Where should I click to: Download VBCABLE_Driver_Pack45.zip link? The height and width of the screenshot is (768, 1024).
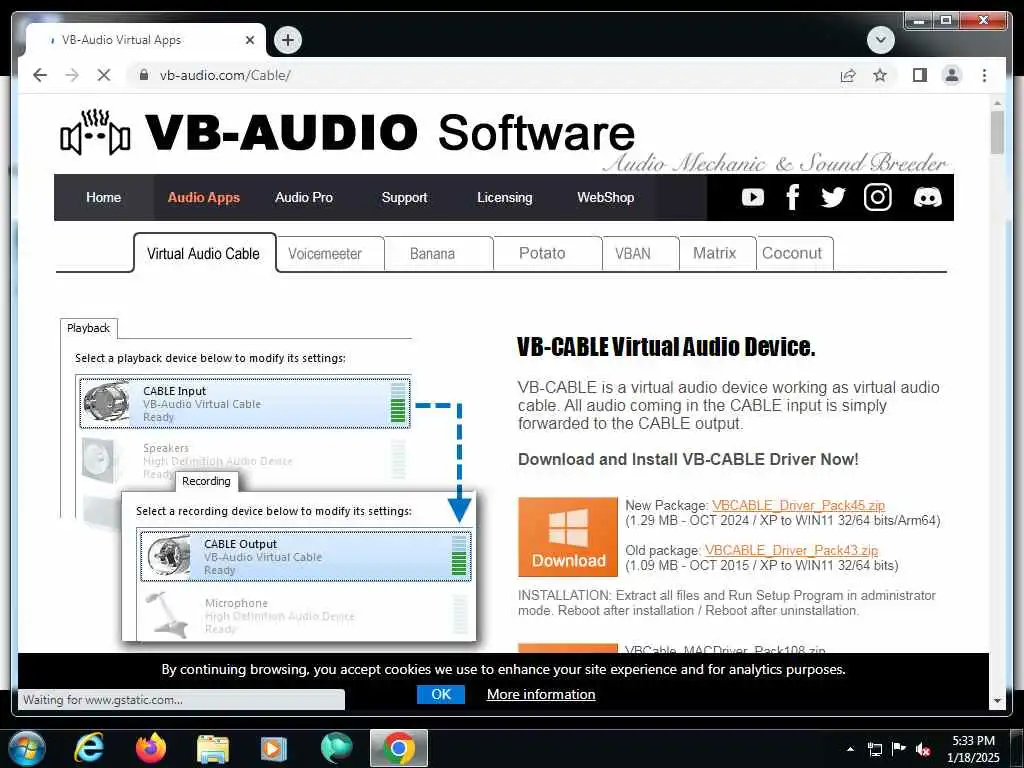point(798,505)
